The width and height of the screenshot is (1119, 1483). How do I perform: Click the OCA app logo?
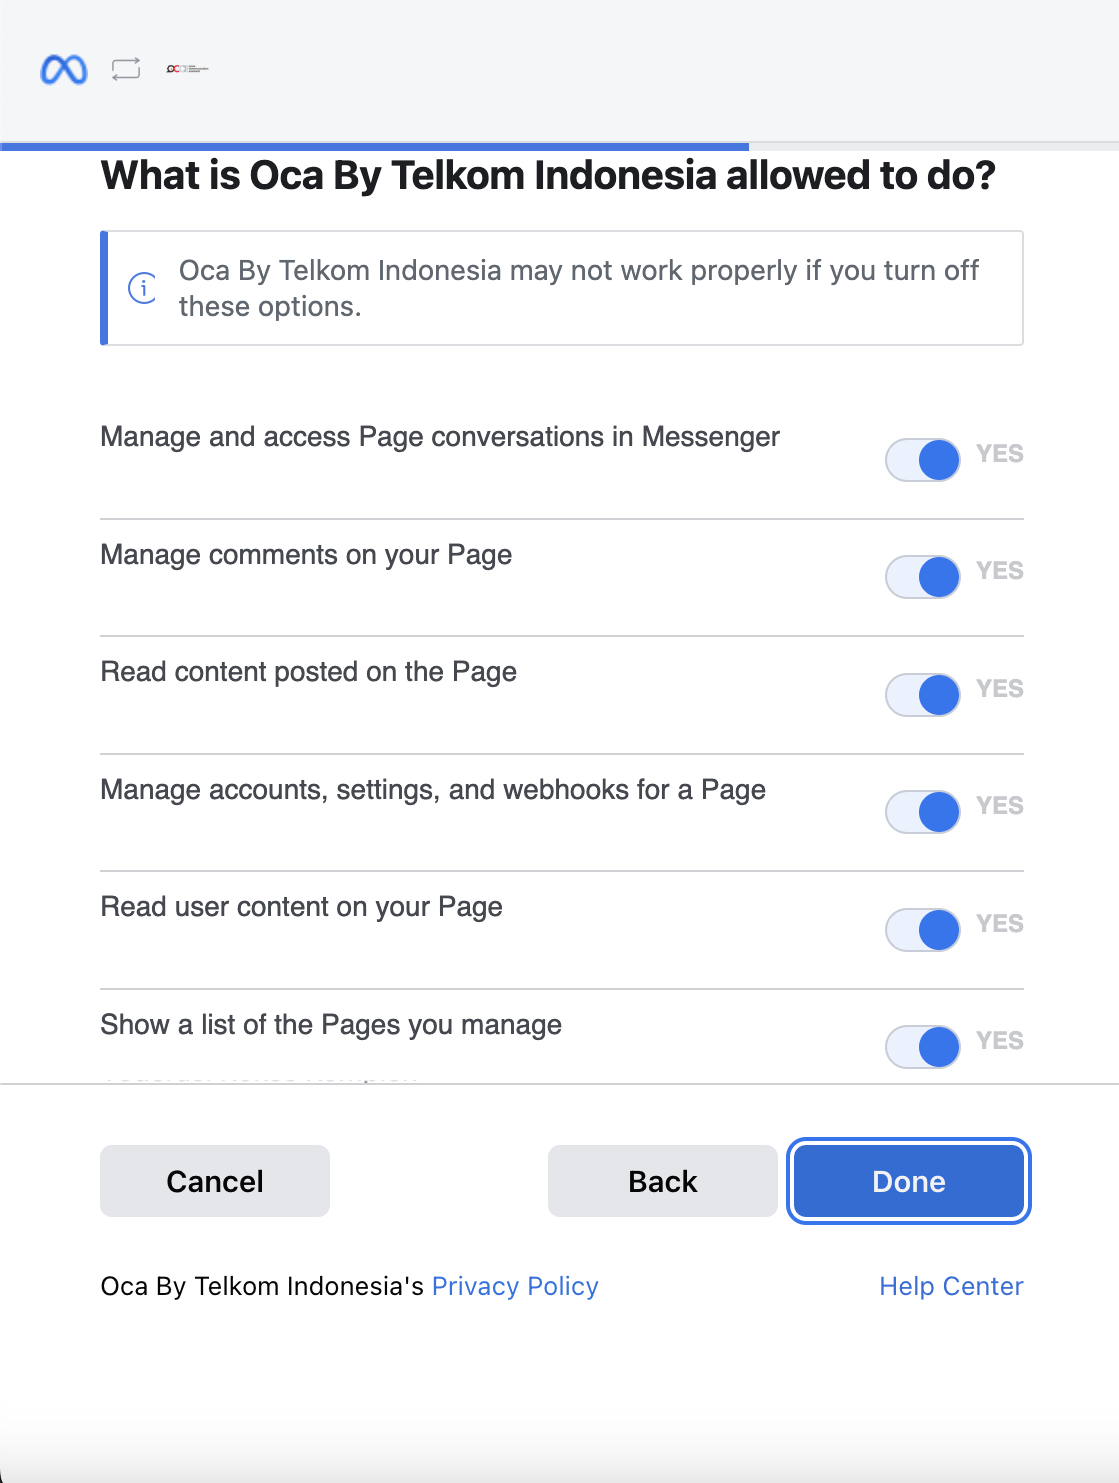tap(187, 69)
